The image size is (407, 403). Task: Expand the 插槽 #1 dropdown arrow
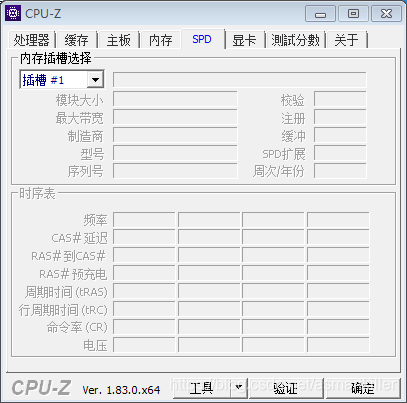tap(95, 80)
